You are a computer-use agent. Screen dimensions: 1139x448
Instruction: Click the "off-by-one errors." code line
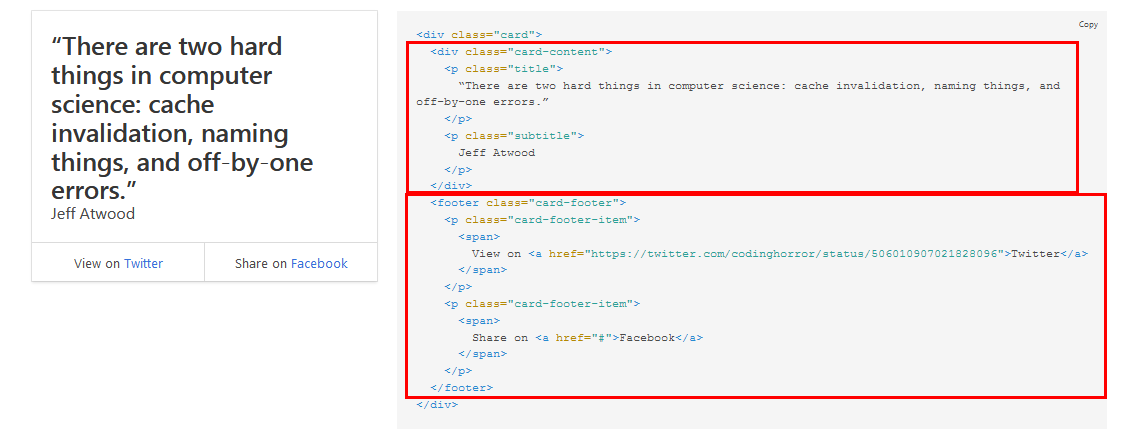482,102
